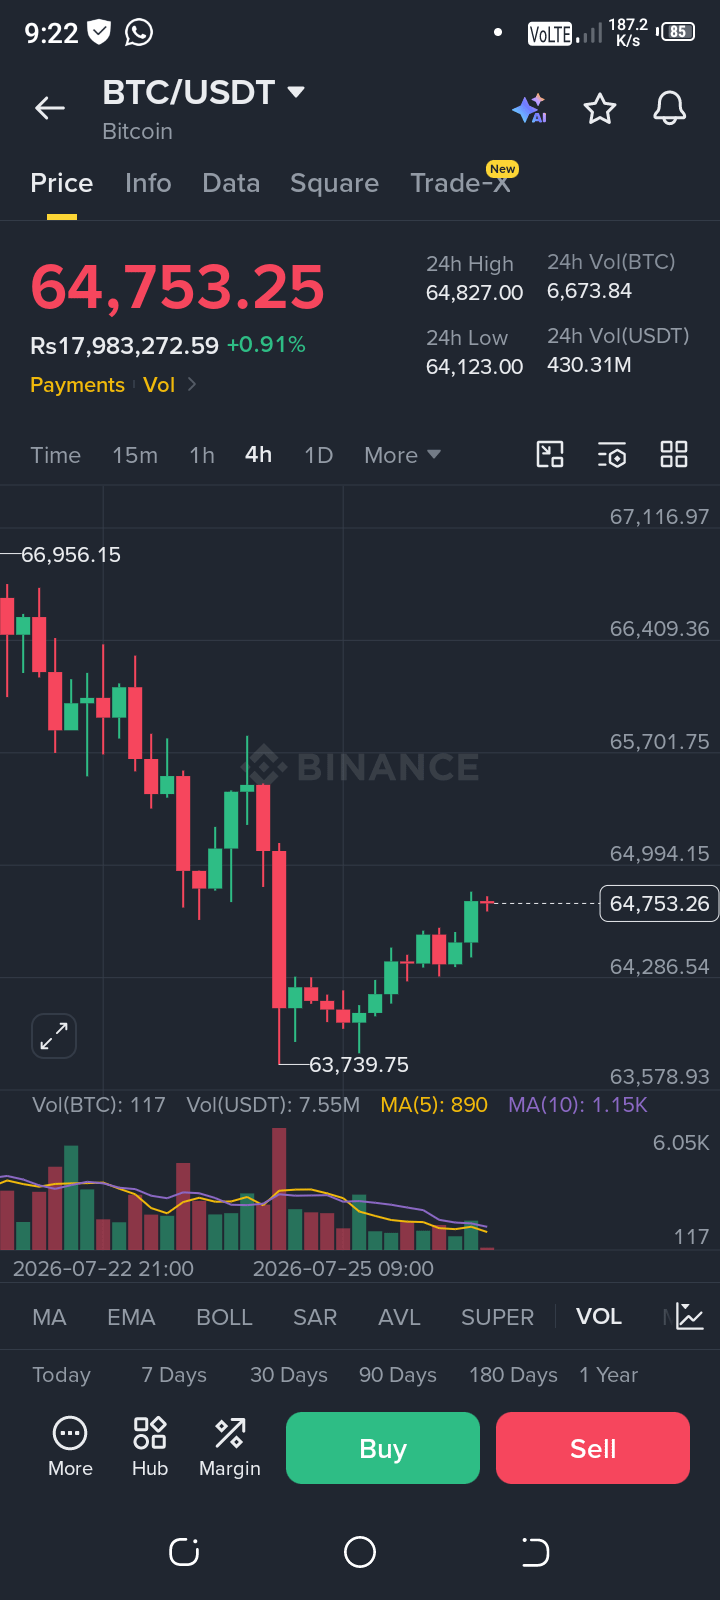Toggle the BOLL indicator
This screenshot has width=720, height=1600.
click(x=225, y=1317)
